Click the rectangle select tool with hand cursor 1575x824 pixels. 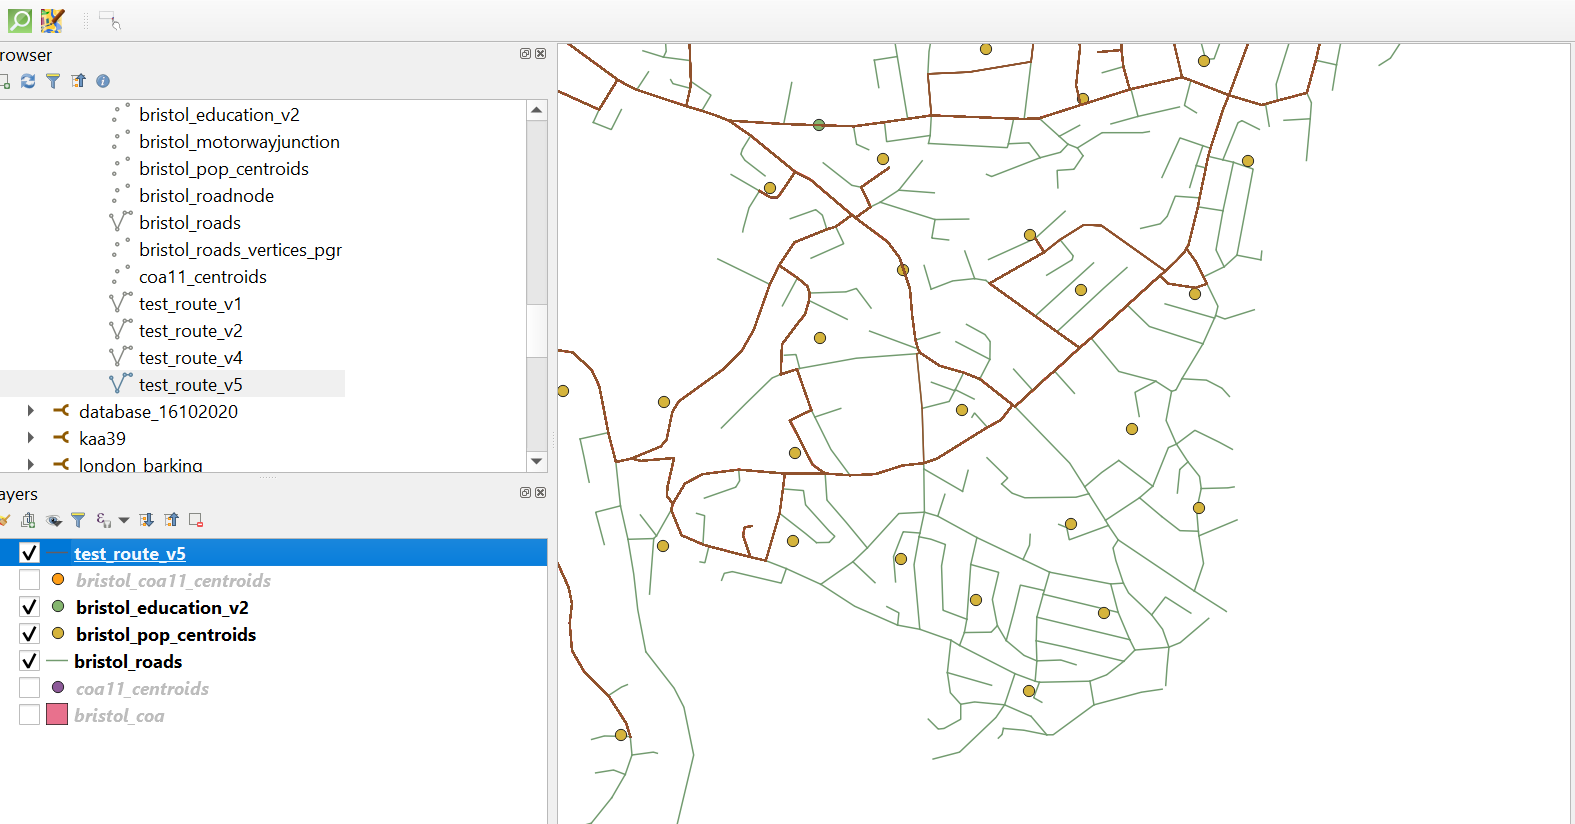click(110, 20)
